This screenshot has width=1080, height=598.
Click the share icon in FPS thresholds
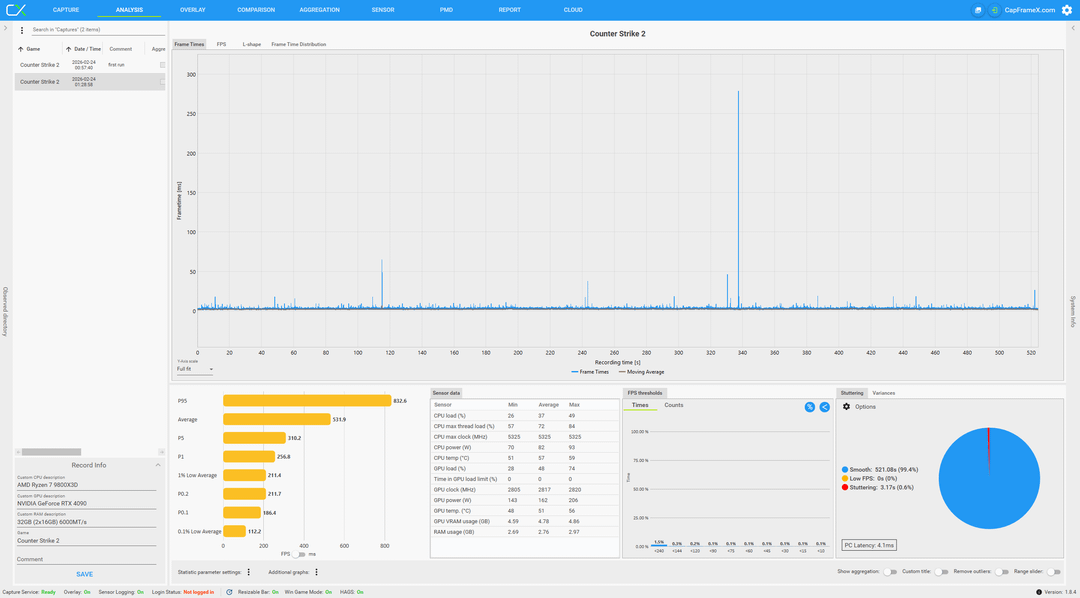pos(824,407)
